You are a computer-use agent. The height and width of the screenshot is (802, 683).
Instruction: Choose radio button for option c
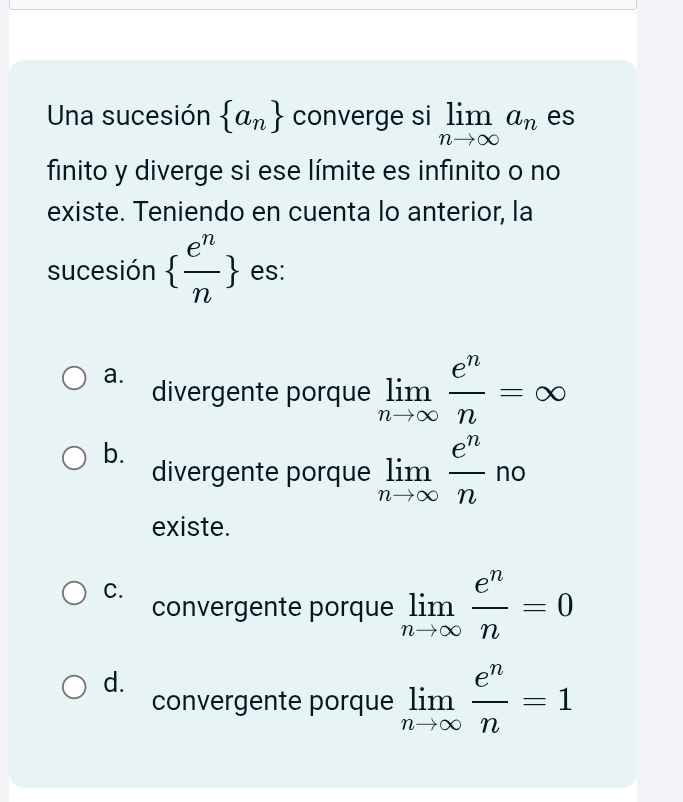(76, 594)
